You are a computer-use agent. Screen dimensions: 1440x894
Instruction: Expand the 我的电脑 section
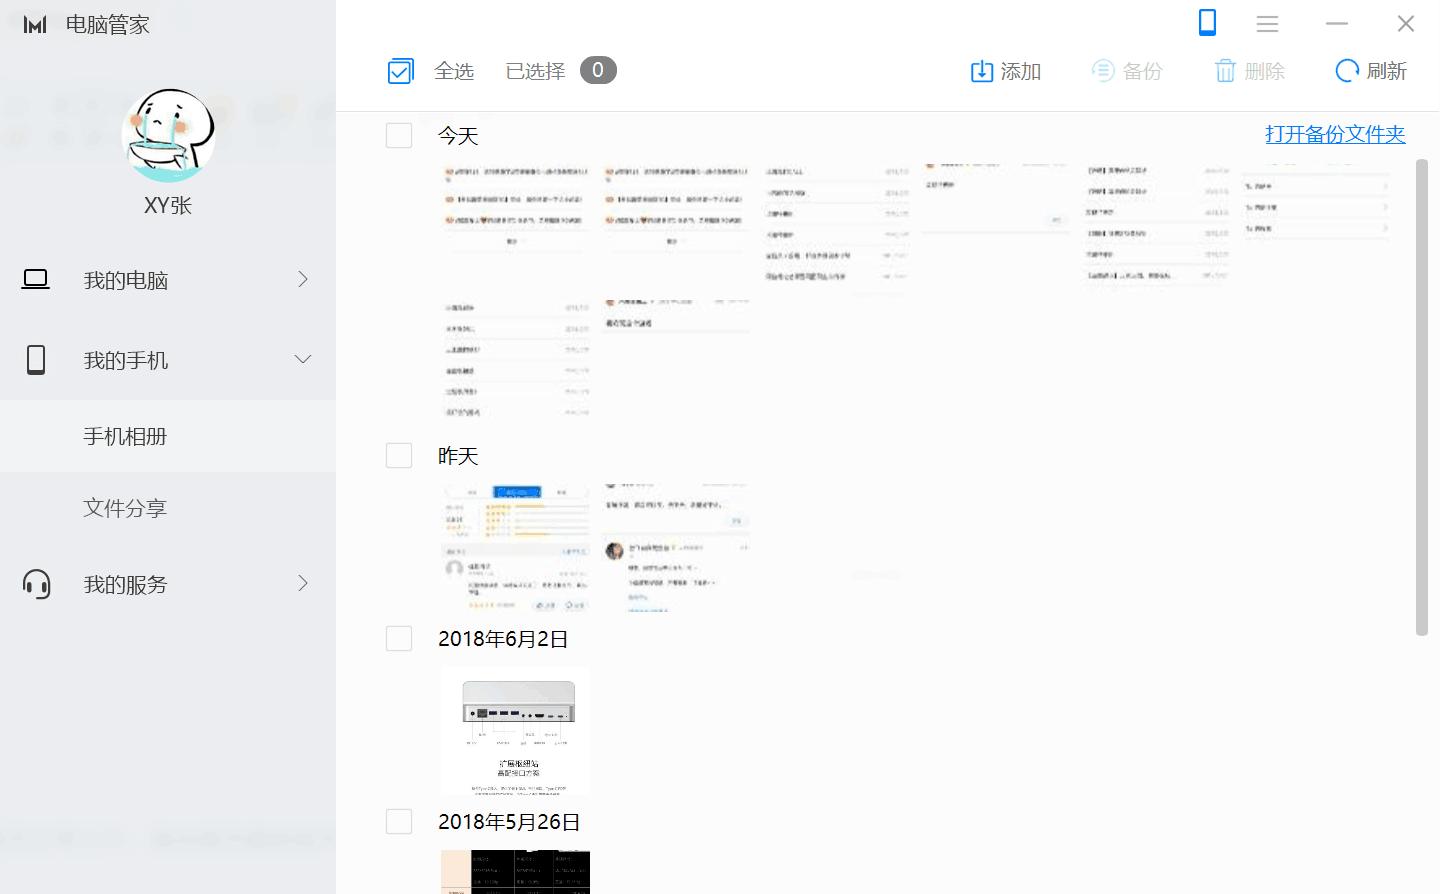[303, 280]
